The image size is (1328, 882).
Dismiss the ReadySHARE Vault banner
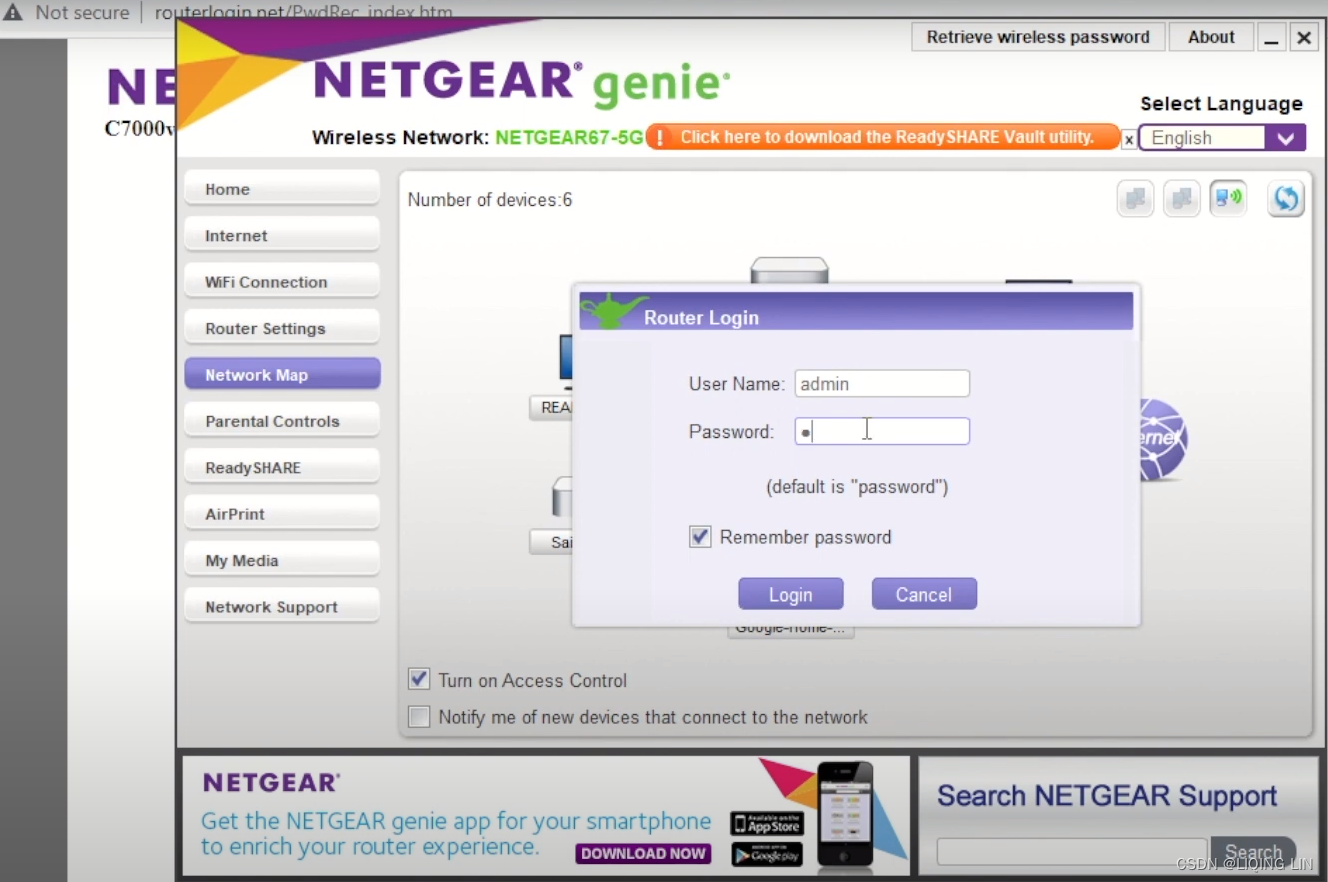tap(1128, 139)
